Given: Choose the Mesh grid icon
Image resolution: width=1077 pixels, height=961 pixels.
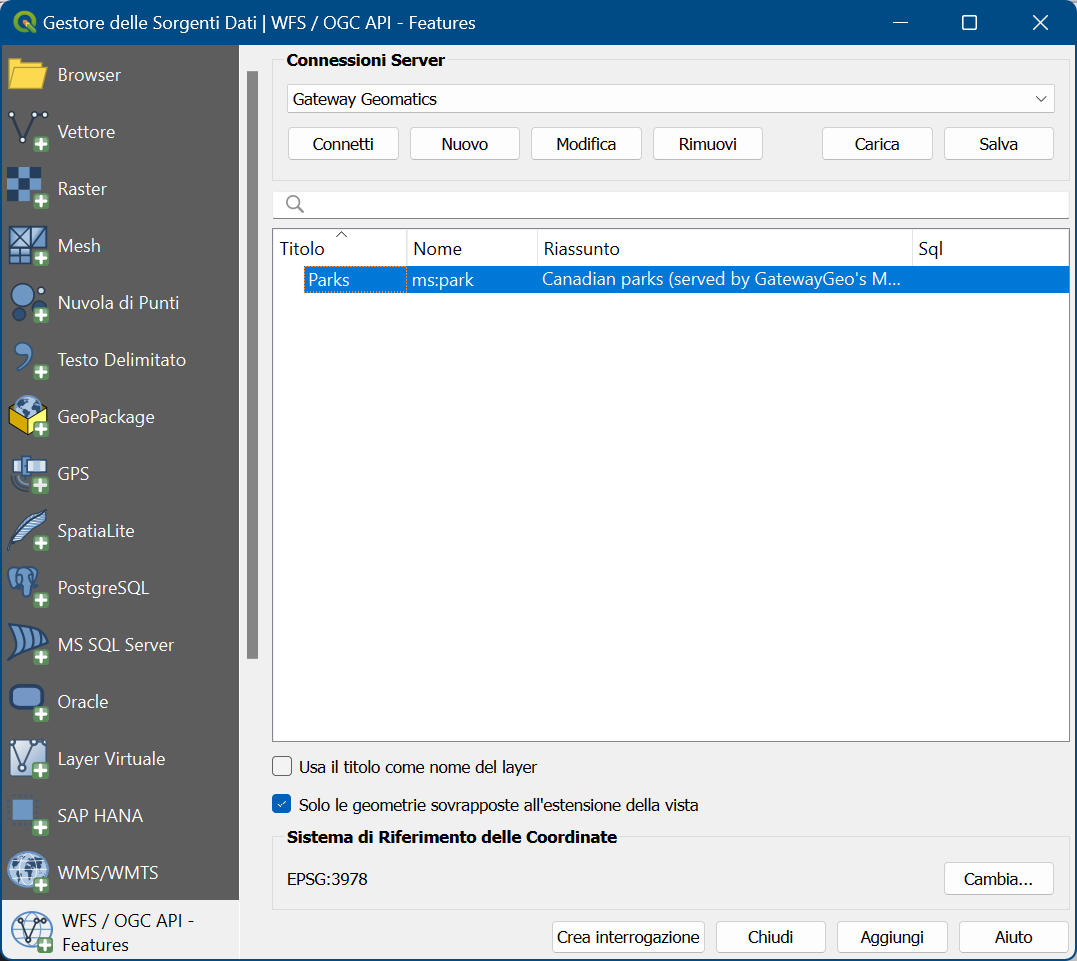Looking at the screenshot, I should (27, 245).
